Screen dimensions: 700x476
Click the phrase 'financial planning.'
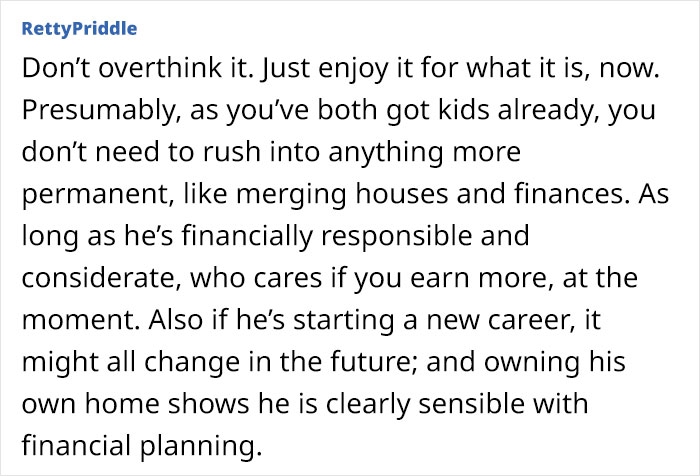pos(142,446)
